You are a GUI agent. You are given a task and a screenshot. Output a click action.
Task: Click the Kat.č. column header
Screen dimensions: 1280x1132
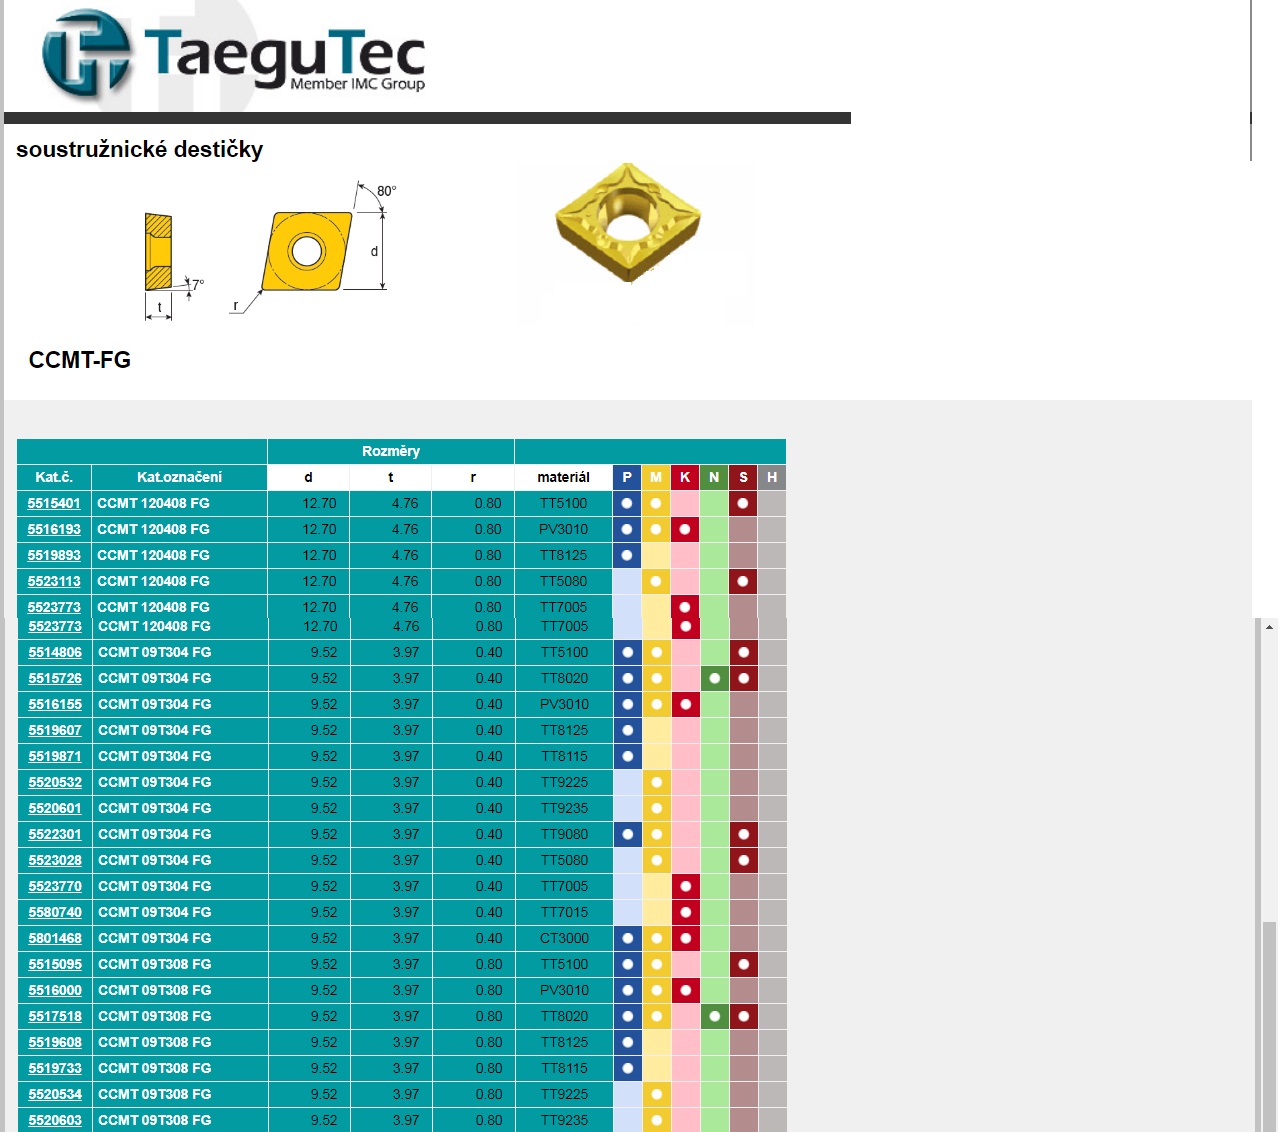coord(55,477)
